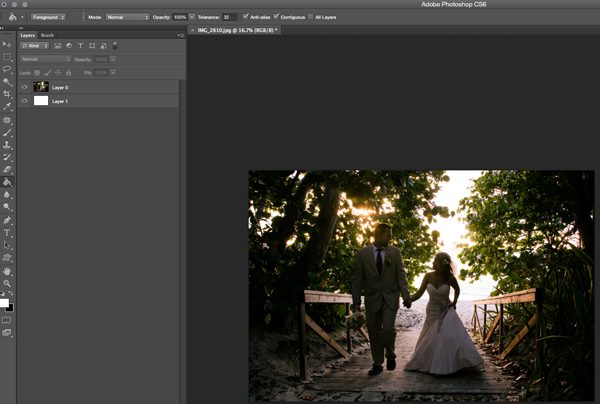
Task: Enable the All Layers checkbox
Action: (311, 17)
